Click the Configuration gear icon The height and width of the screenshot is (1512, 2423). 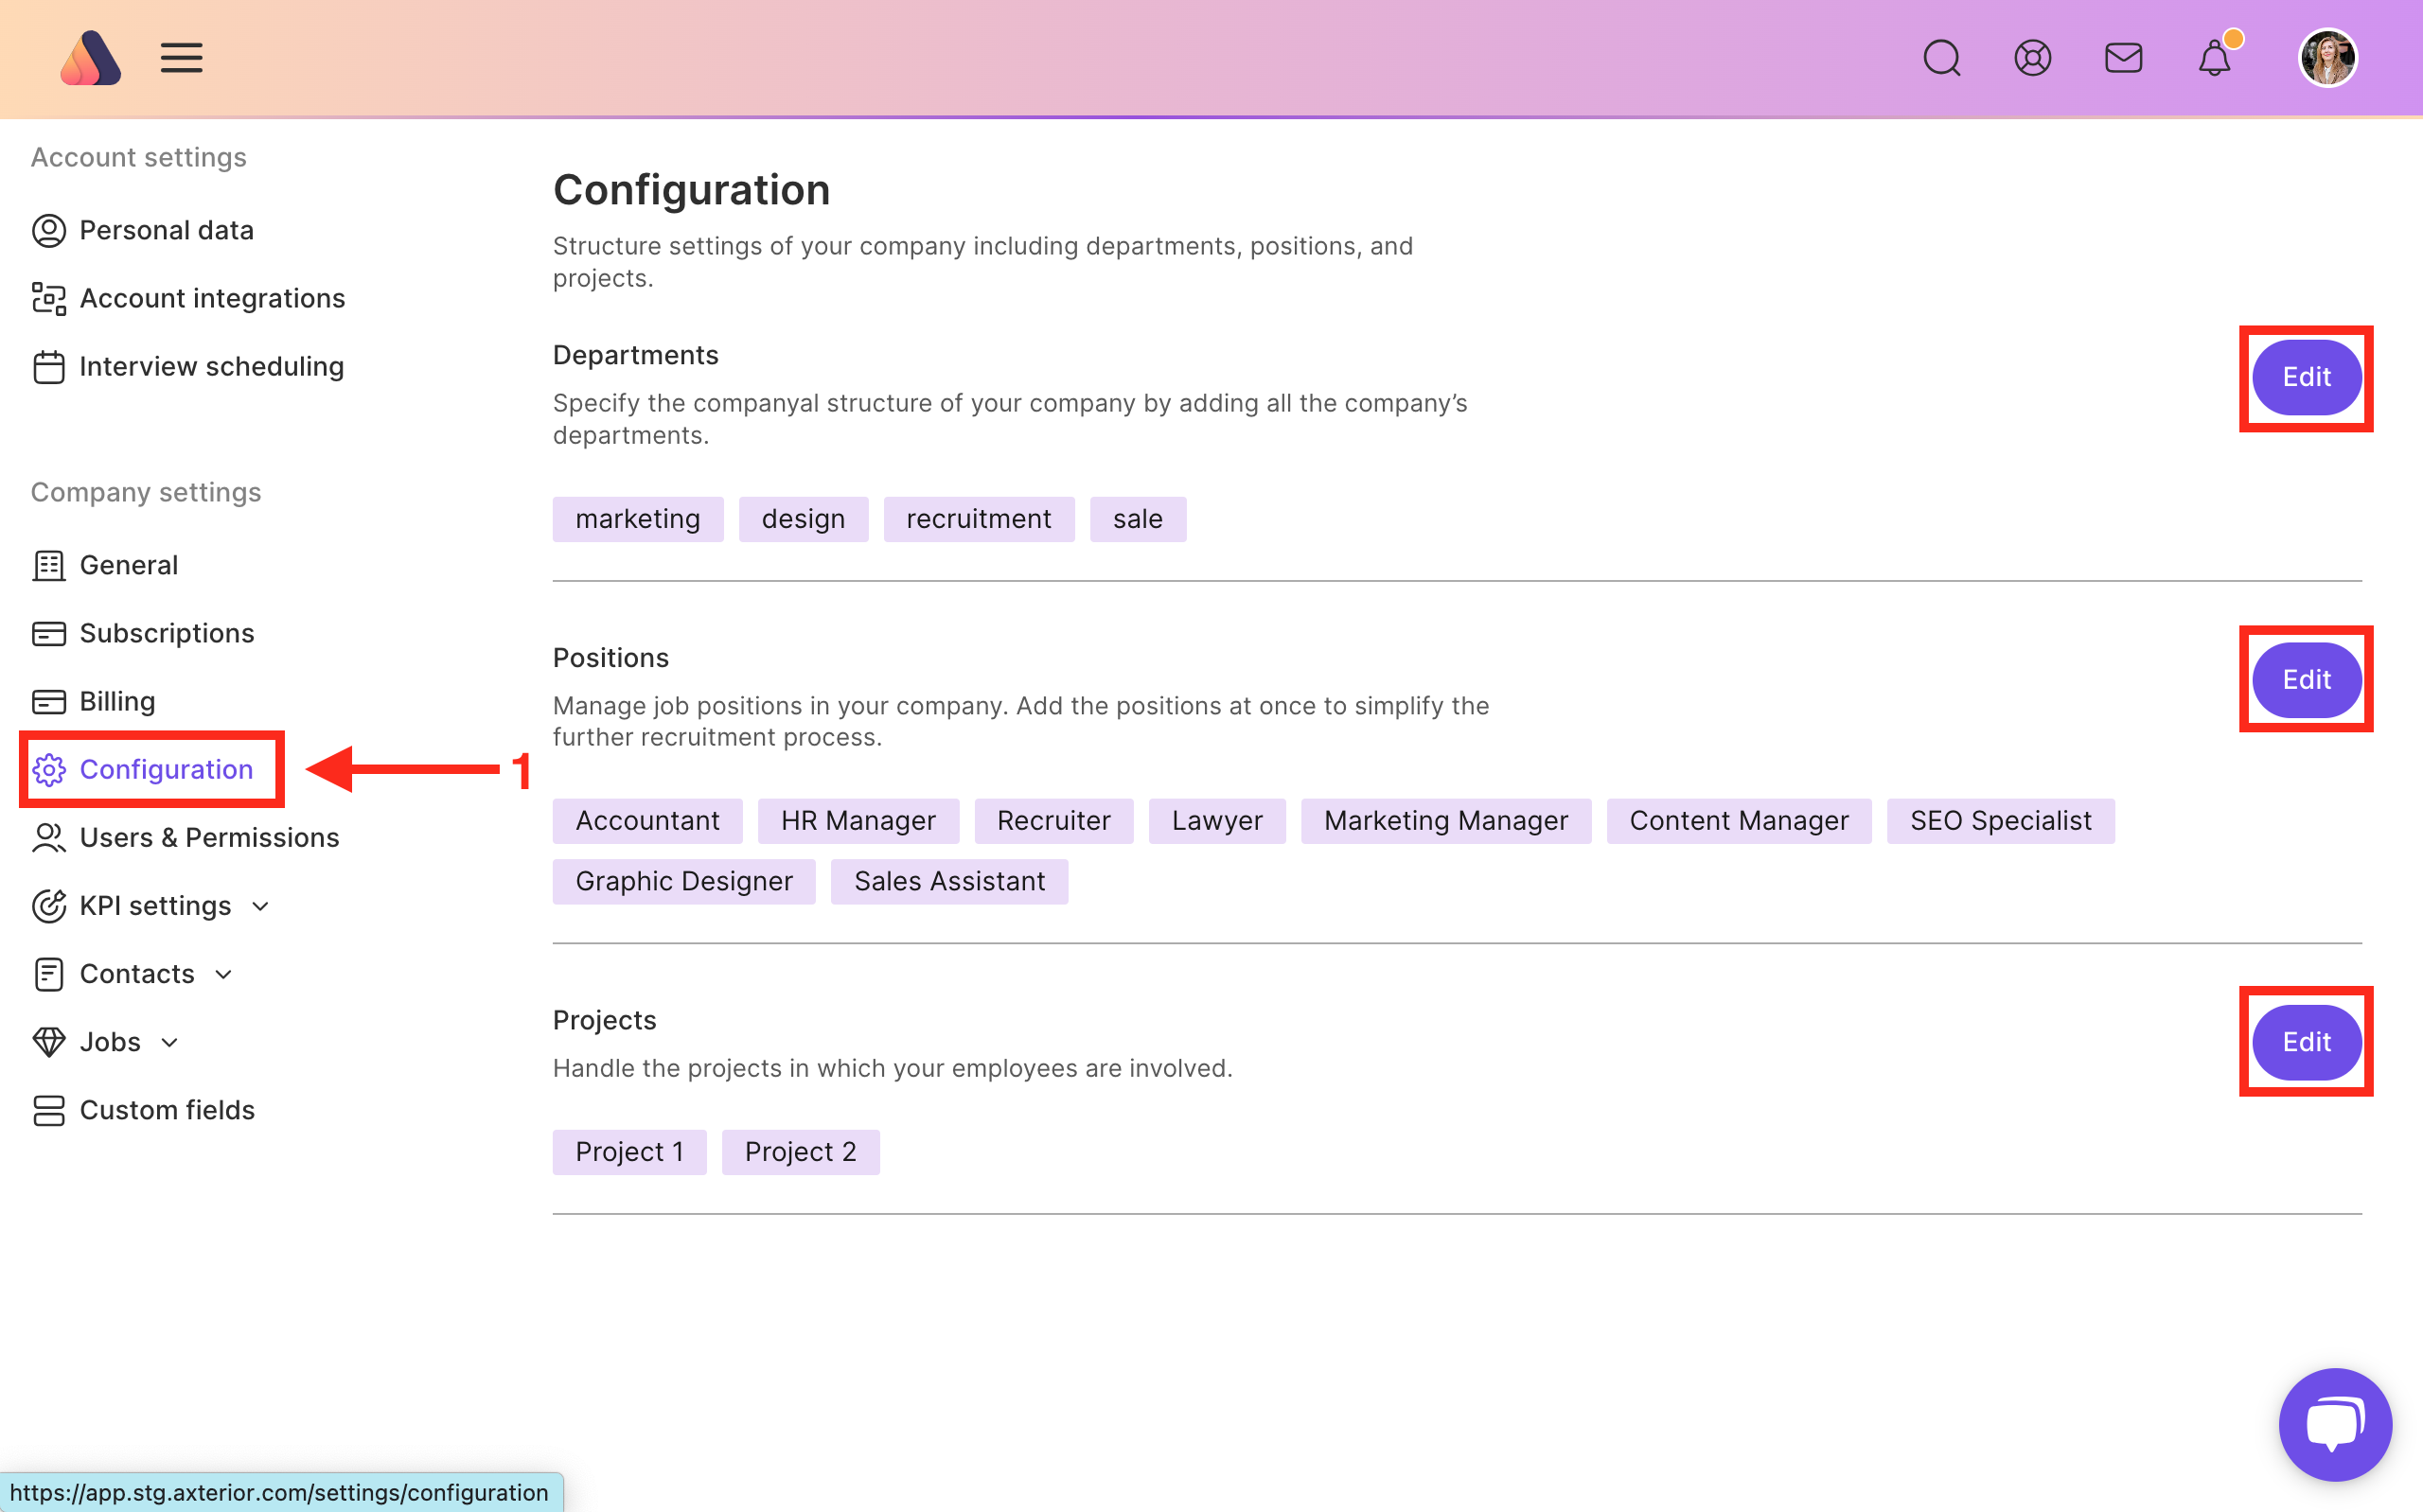[49, 770]
